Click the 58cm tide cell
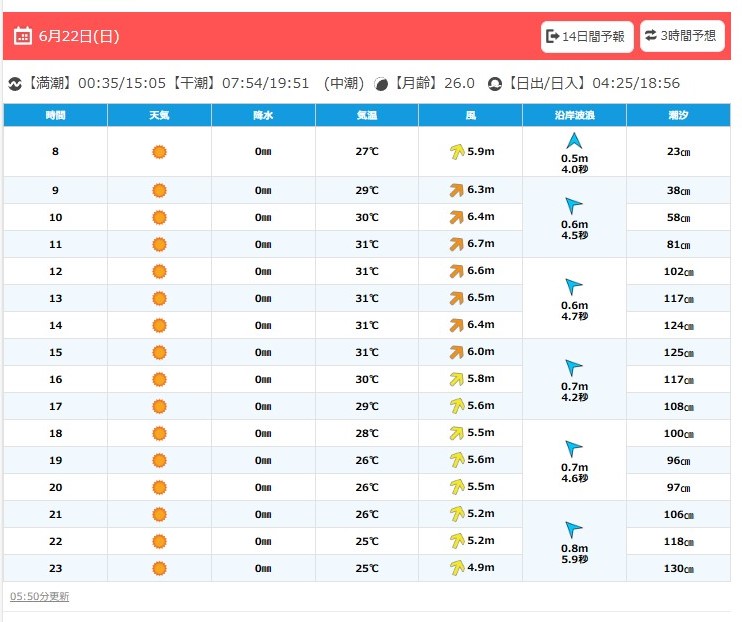Screen dimensions: 742x622 (x=678, y=217)
